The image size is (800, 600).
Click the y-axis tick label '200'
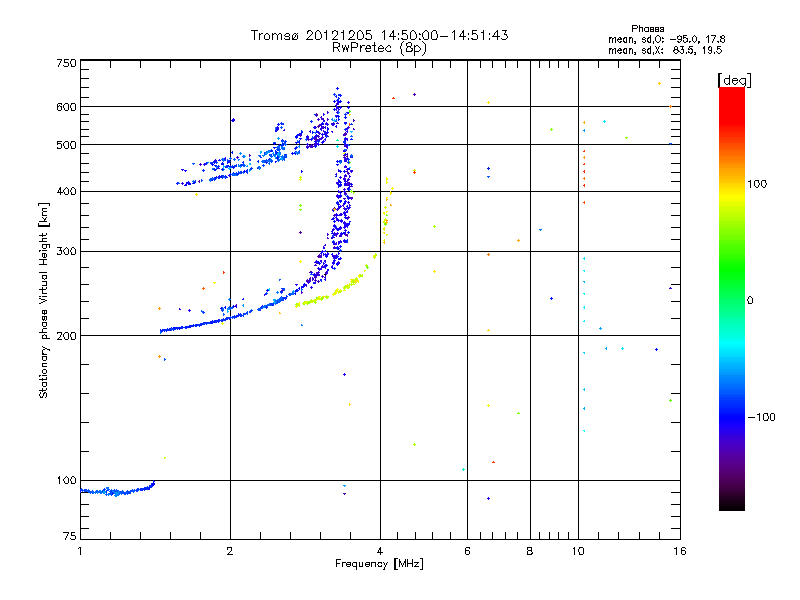point(67,336)
